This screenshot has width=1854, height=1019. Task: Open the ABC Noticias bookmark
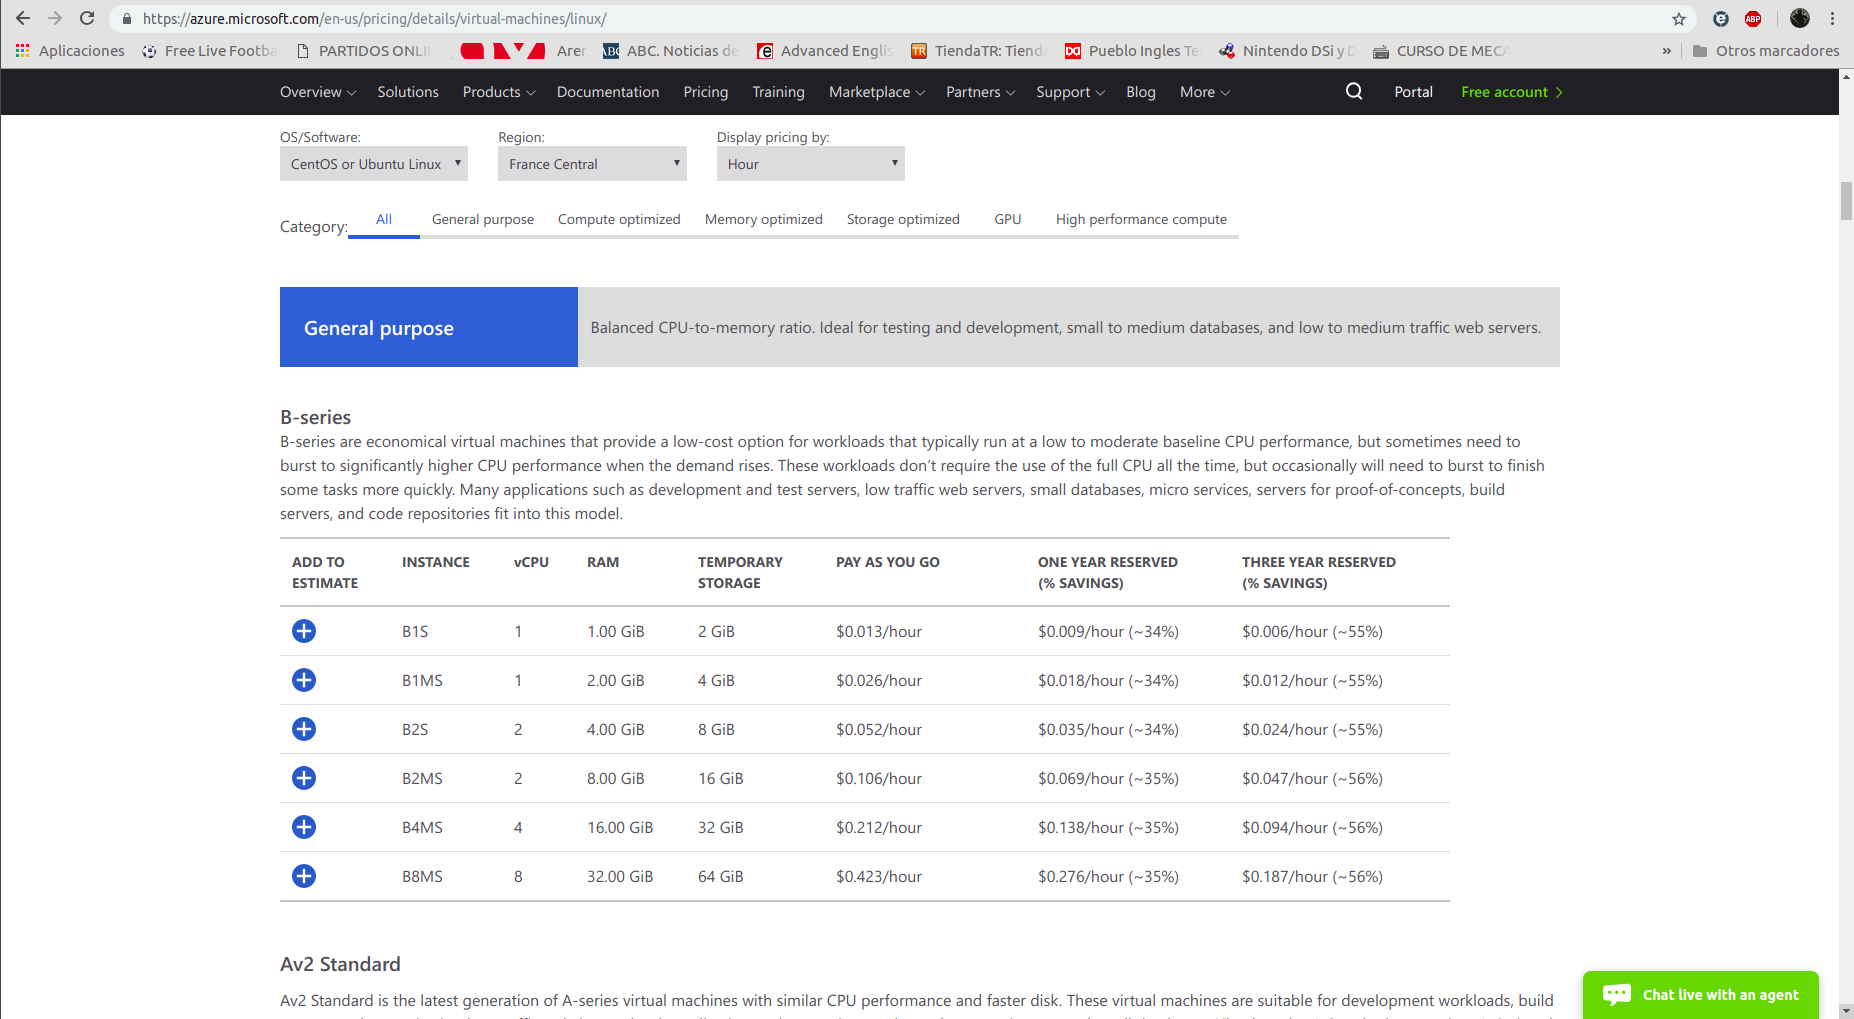point(670,51)
